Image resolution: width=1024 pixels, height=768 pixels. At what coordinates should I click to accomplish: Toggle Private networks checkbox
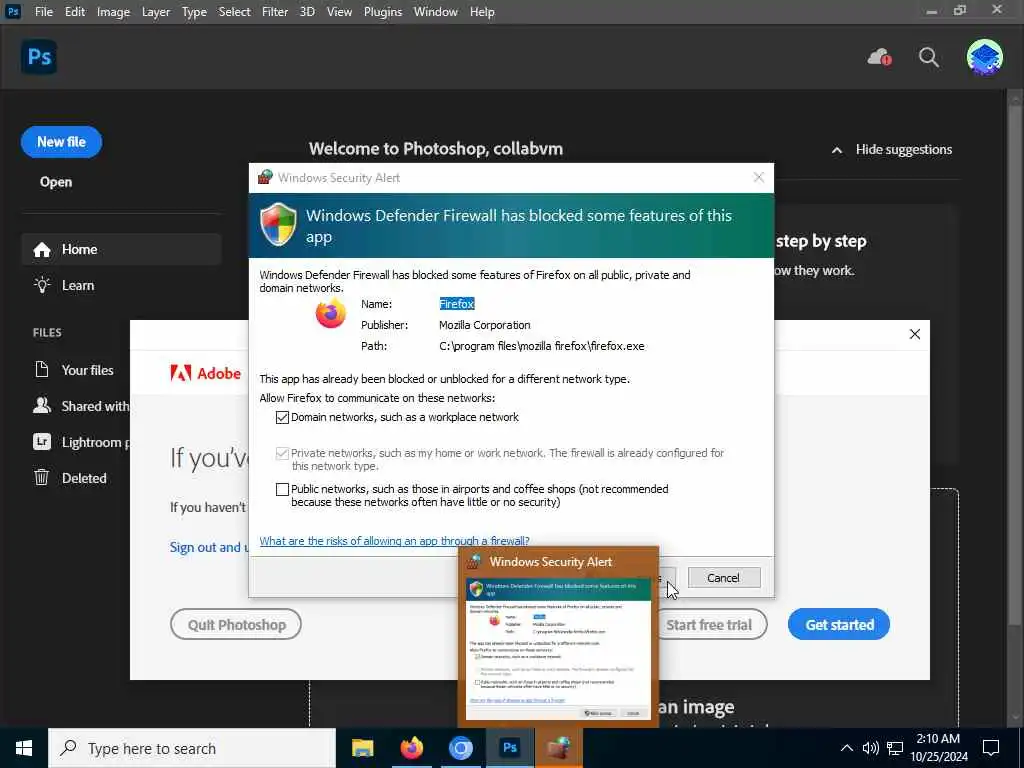[x=282, y=453]
